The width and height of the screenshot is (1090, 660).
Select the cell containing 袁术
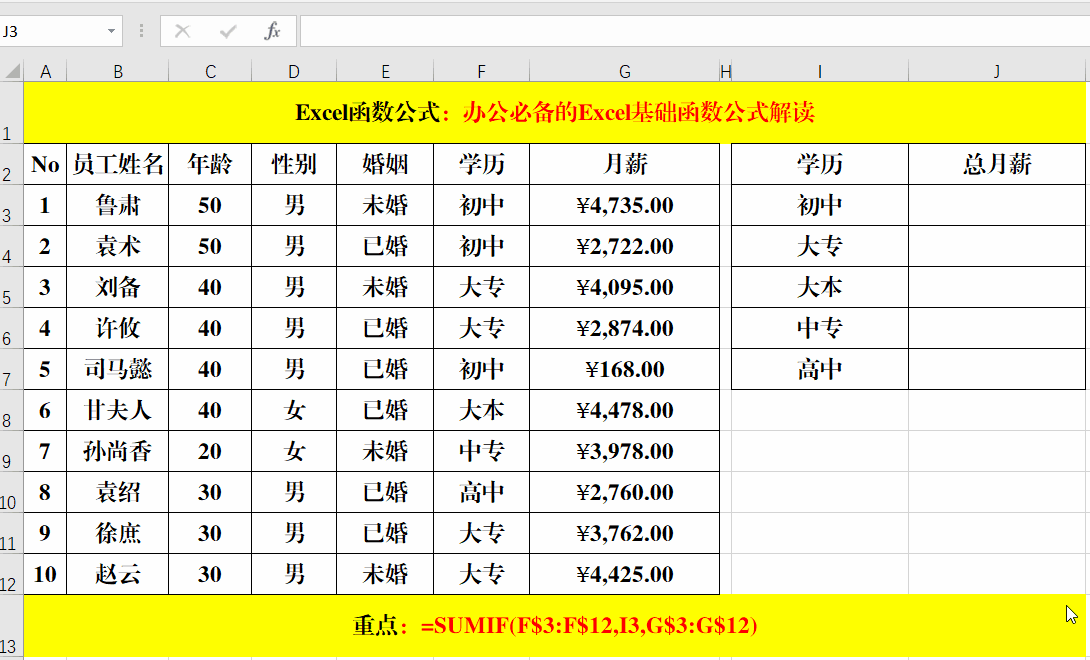117,246
